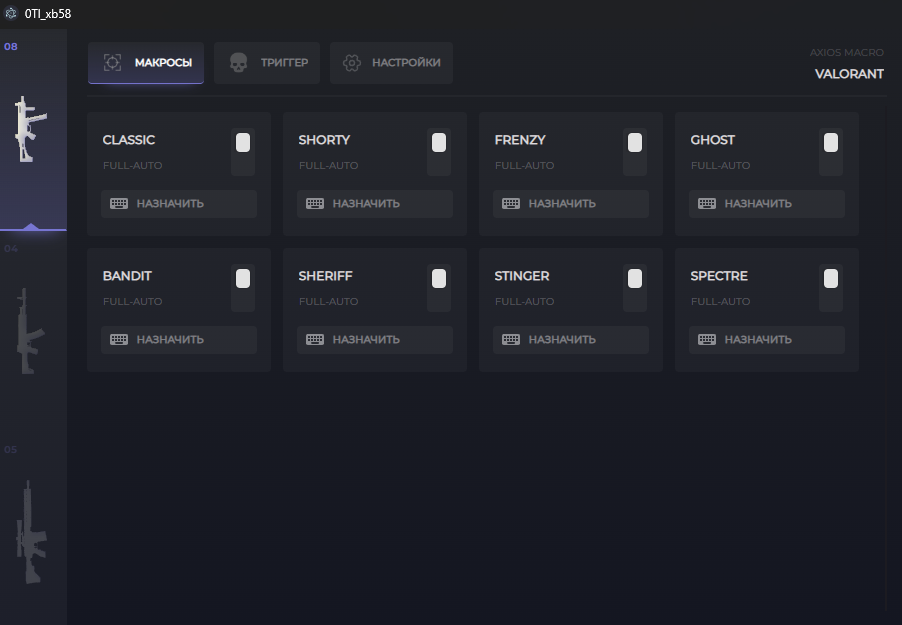This screenshot has width=902, height=625.
Task: Assign a key for SHORTY via НАЗНАЧИТЬ
Action: tap(375, 204)
